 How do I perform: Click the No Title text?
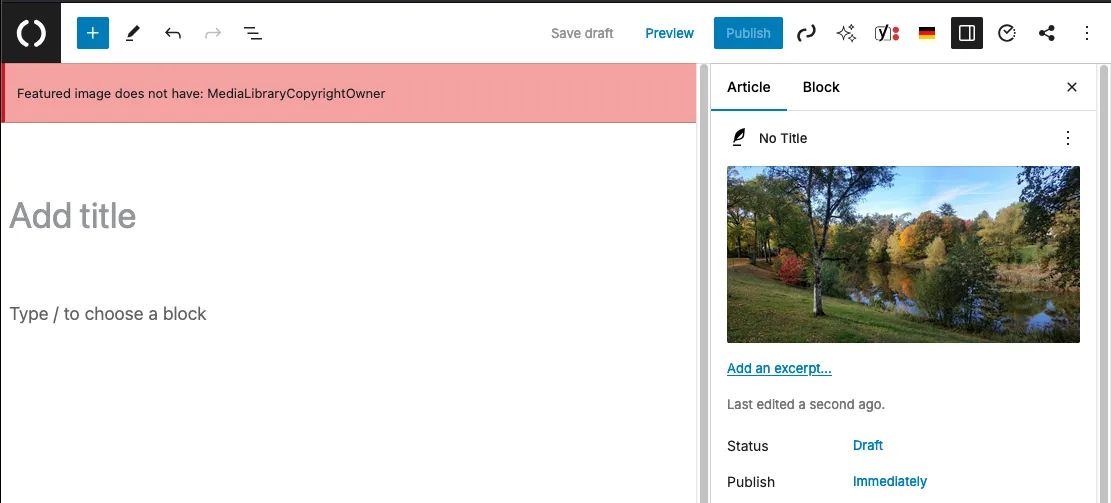click(783, 138)
